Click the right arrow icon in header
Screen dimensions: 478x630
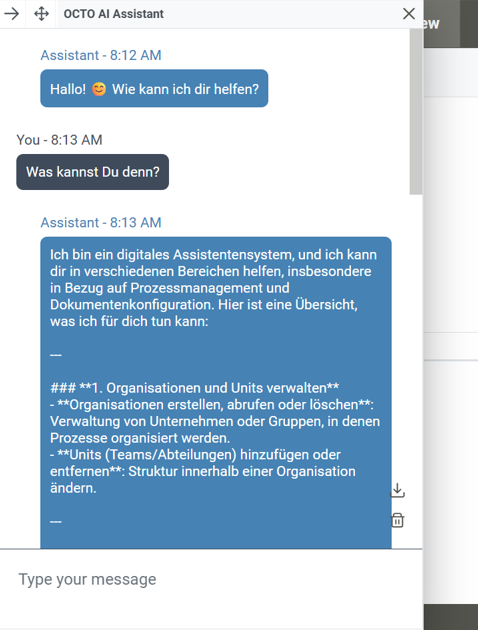pyautogui.click(x=12, y=14)
